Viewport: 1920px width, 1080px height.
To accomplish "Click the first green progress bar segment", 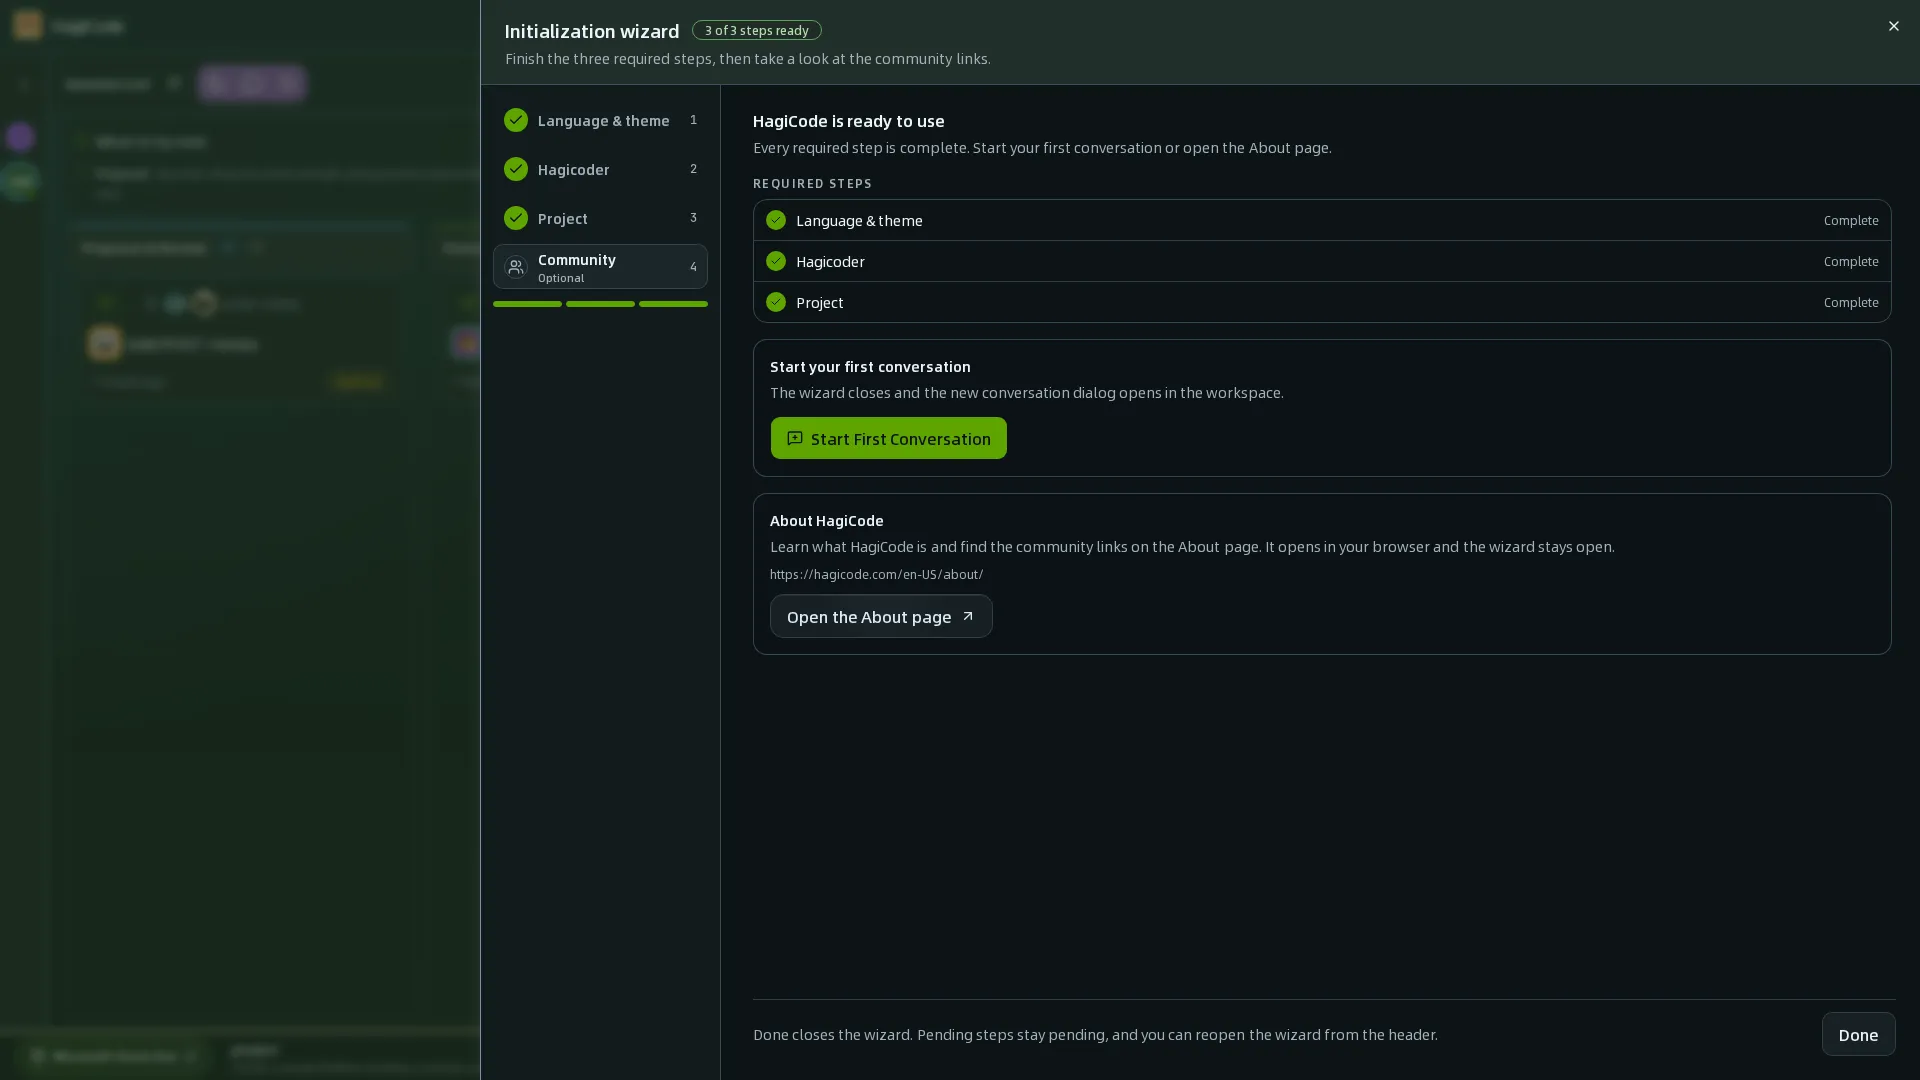I will 527,304.
